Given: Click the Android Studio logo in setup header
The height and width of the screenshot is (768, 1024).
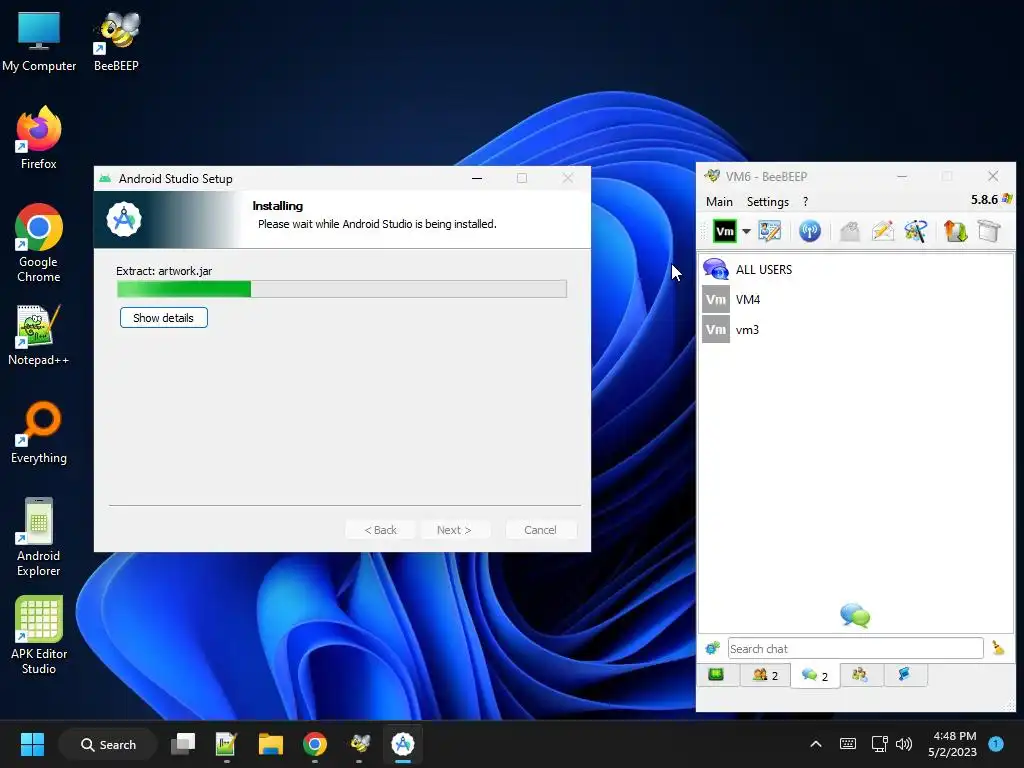Looking at the screenshot, I should 124,219.
